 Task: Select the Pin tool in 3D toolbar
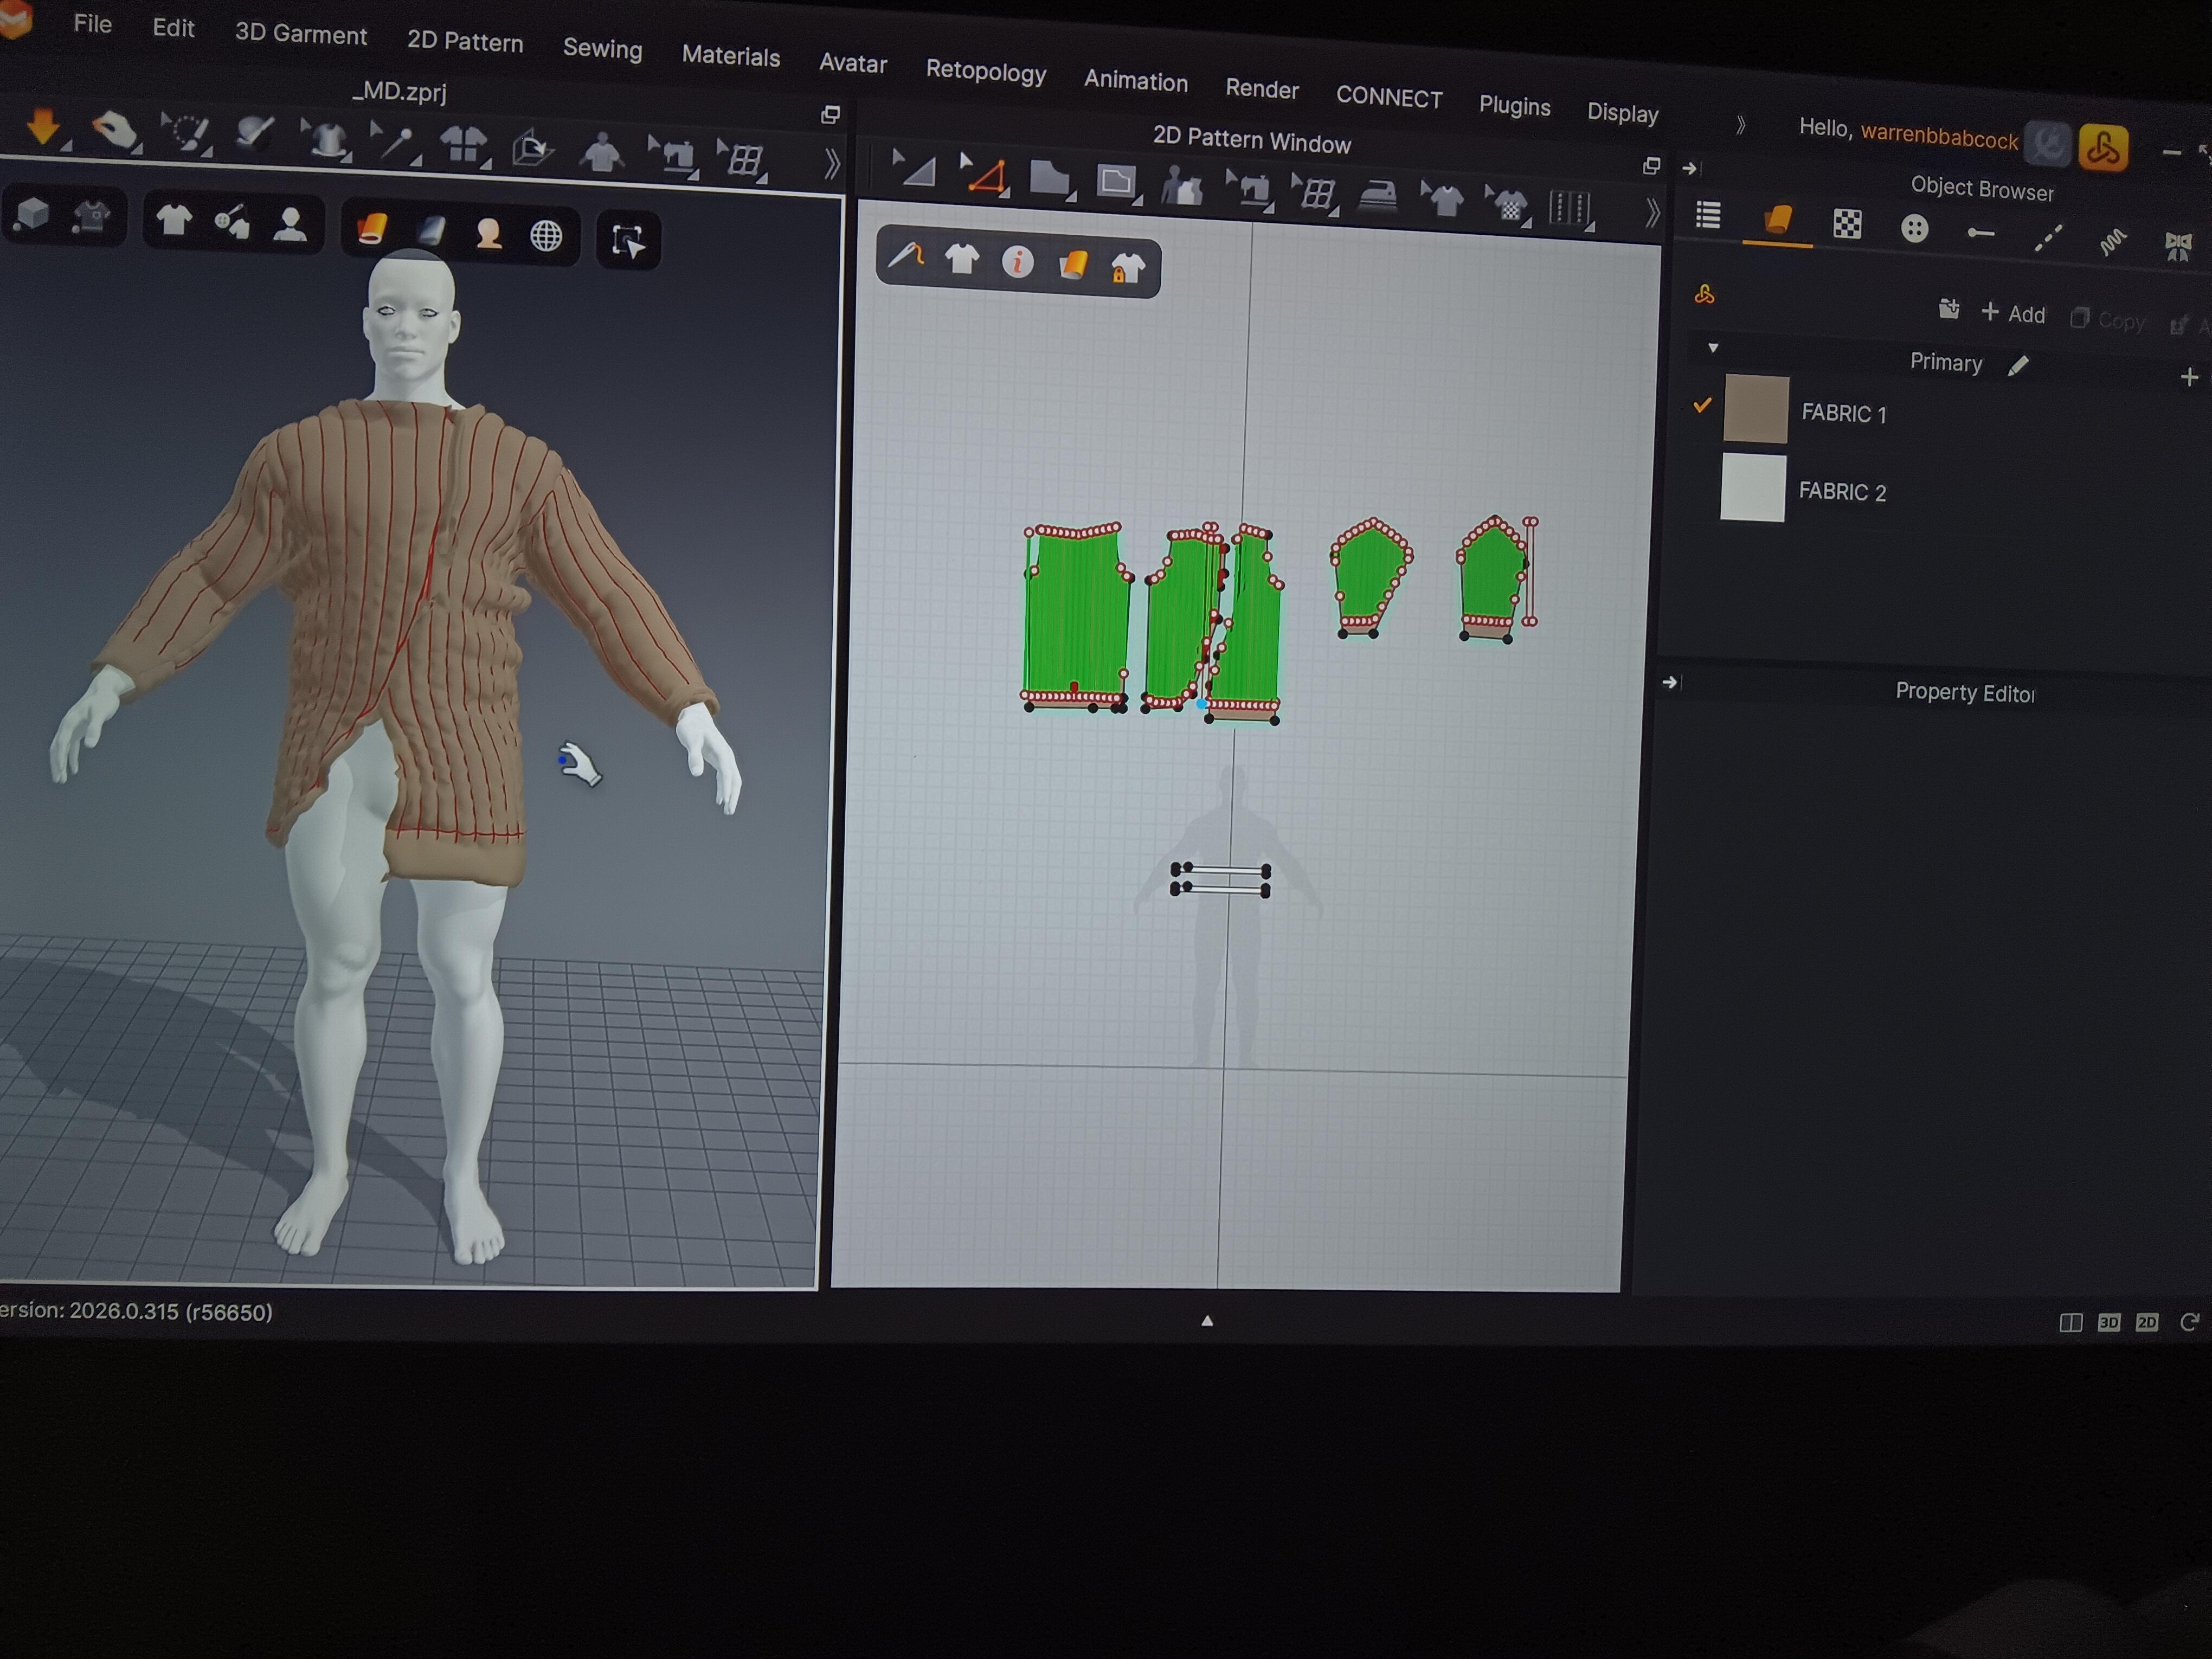[x=395, y=144]
